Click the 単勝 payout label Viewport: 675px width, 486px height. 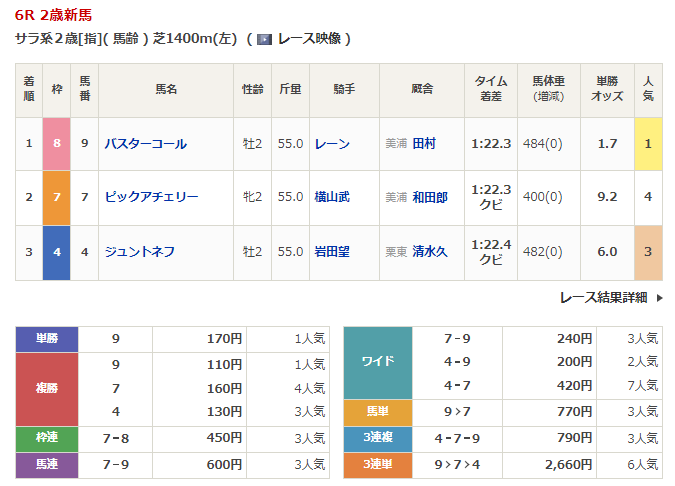click(47, 338)
